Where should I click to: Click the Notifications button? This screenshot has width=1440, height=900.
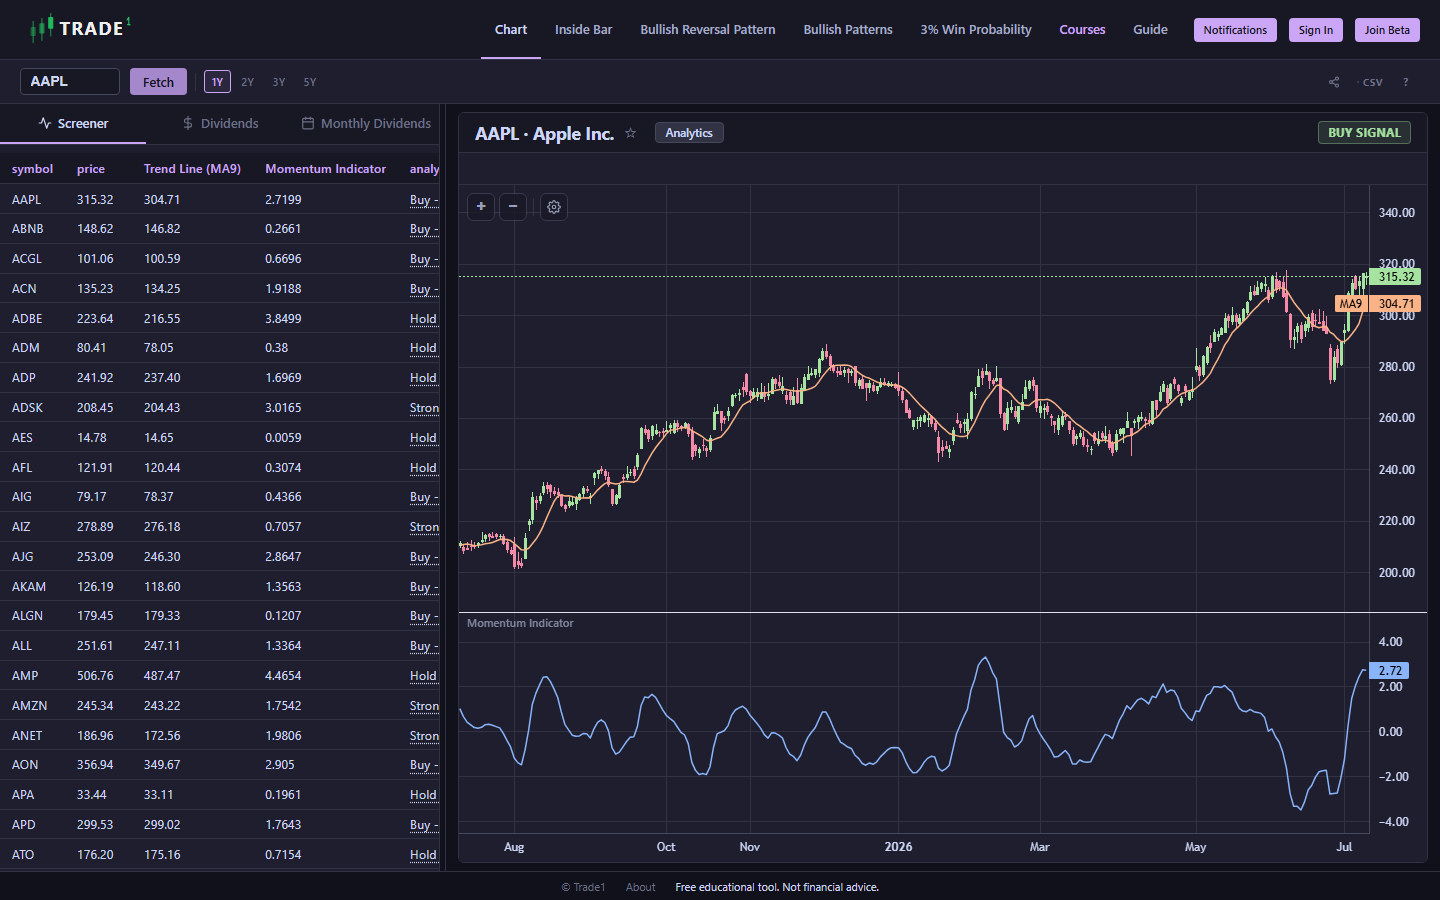1235,30
